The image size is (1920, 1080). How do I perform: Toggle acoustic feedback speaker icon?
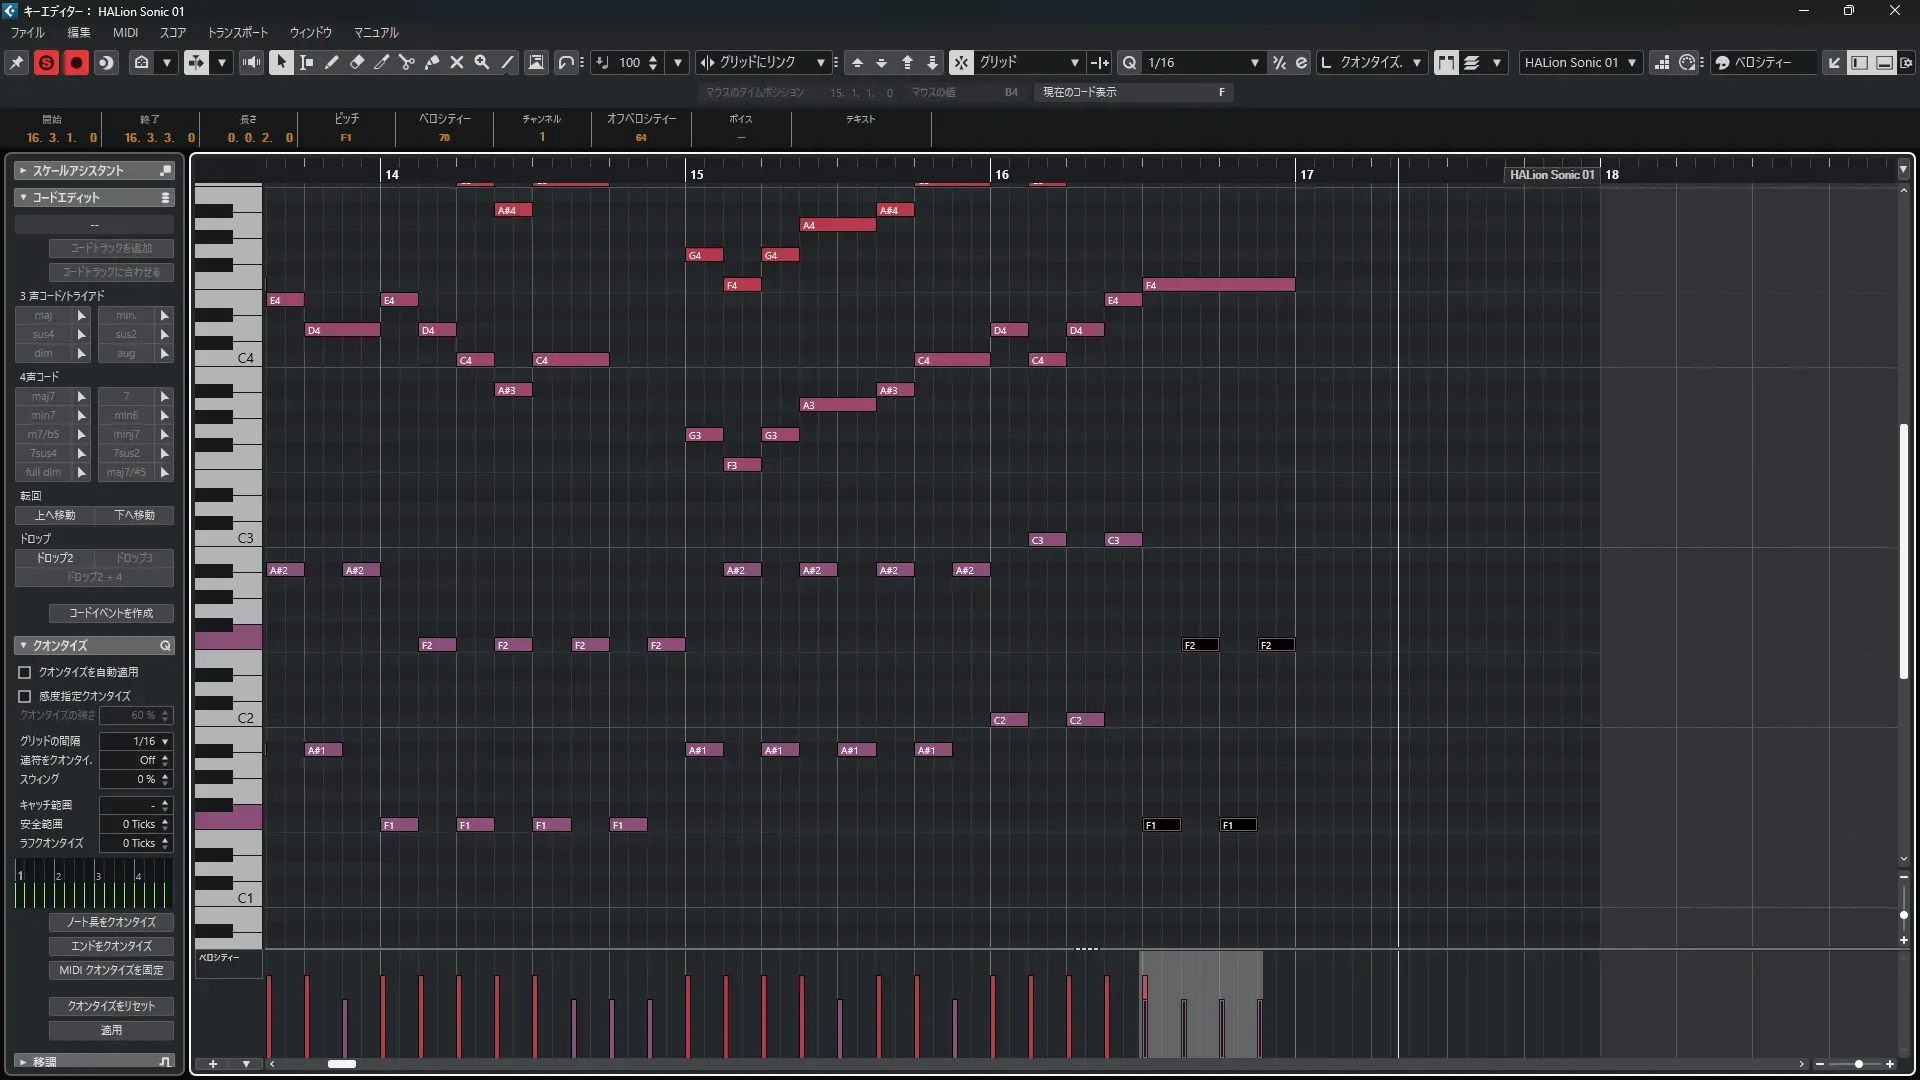[x=251, y=62]
